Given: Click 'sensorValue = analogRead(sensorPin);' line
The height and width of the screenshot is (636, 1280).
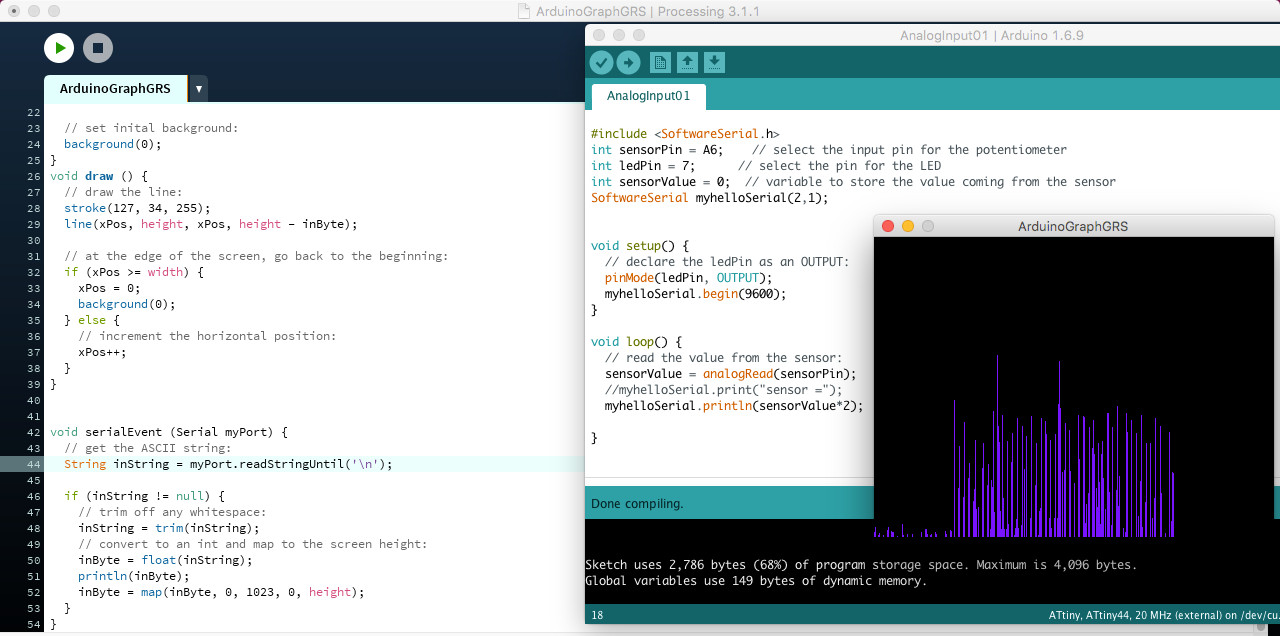Looking at the screenshot, I should point(731,374).
